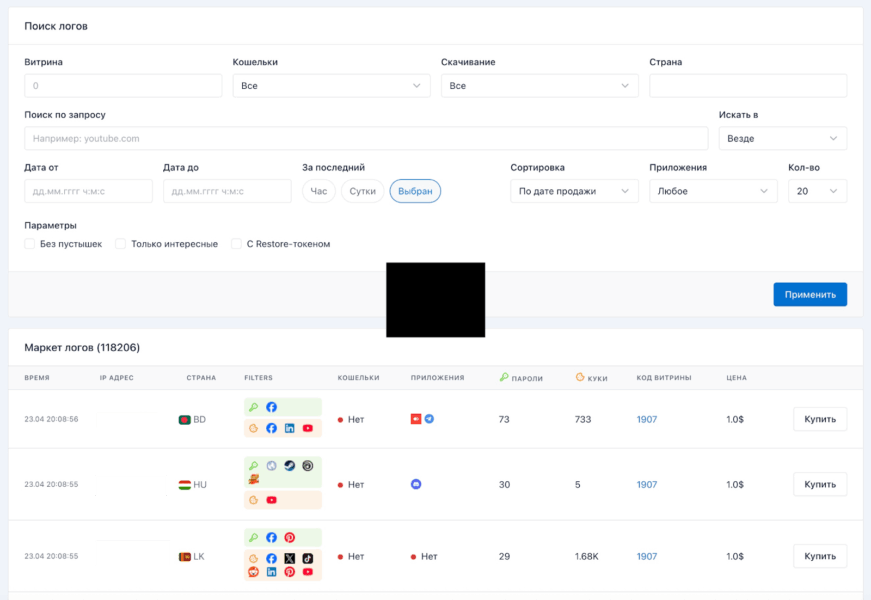Click the 'Дата от' date input
Screen dimensions: 871x600
click(x=88, y=191)
